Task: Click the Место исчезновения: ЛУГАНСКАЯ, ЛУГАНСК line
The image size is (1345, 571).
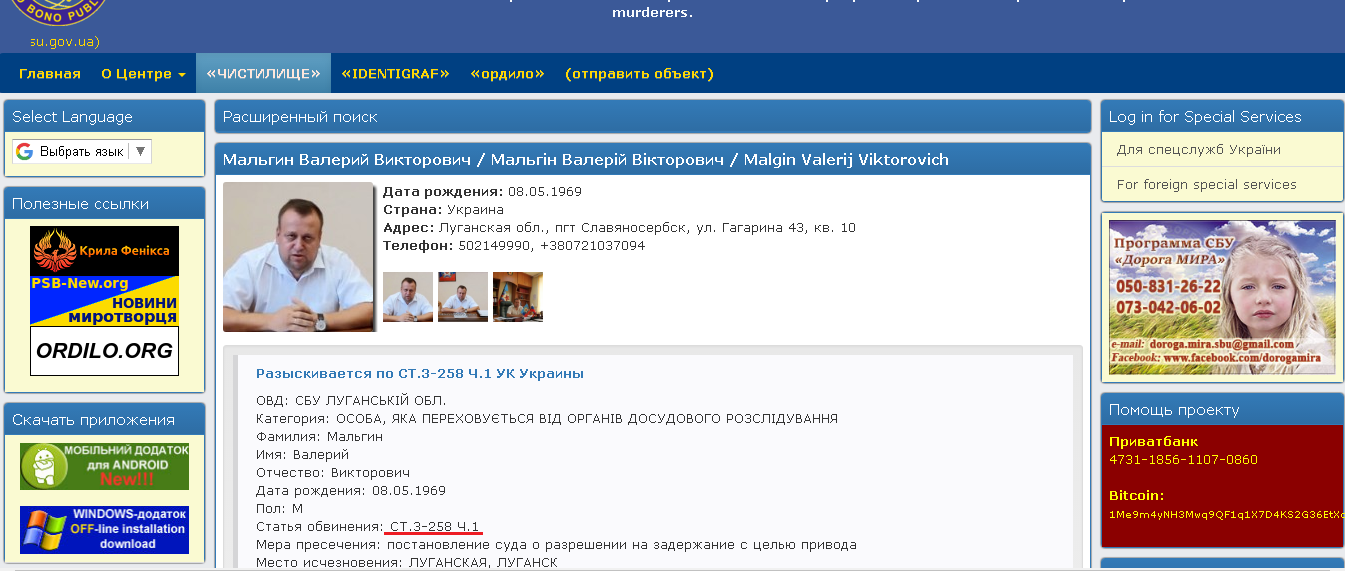Action: (407, 563)
